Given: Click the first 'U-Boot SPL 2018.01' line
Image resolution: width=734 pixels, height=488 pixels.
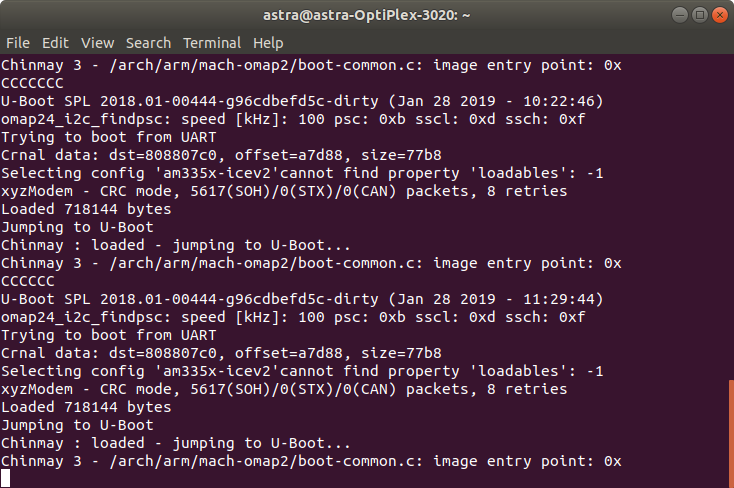Looking at the screenshot, I should 302,101.
